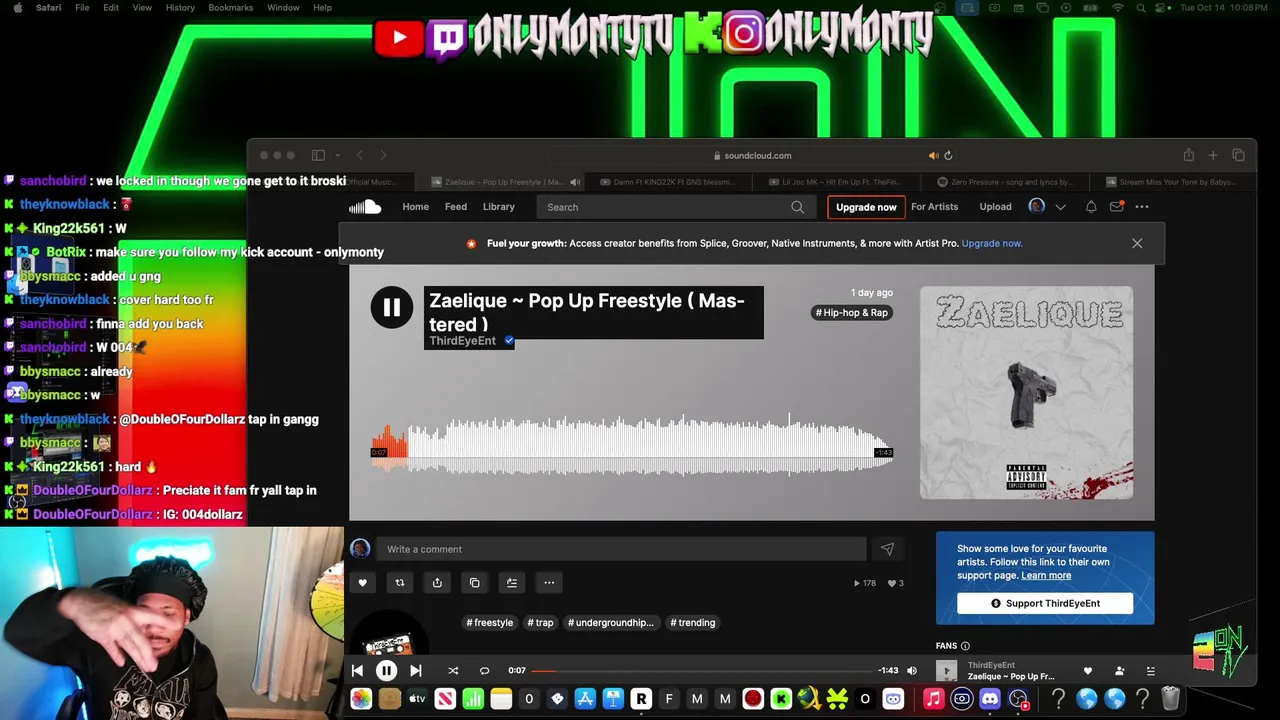Open the History menu
Screen dimensions: 1280x720
[x=180, y=7]
